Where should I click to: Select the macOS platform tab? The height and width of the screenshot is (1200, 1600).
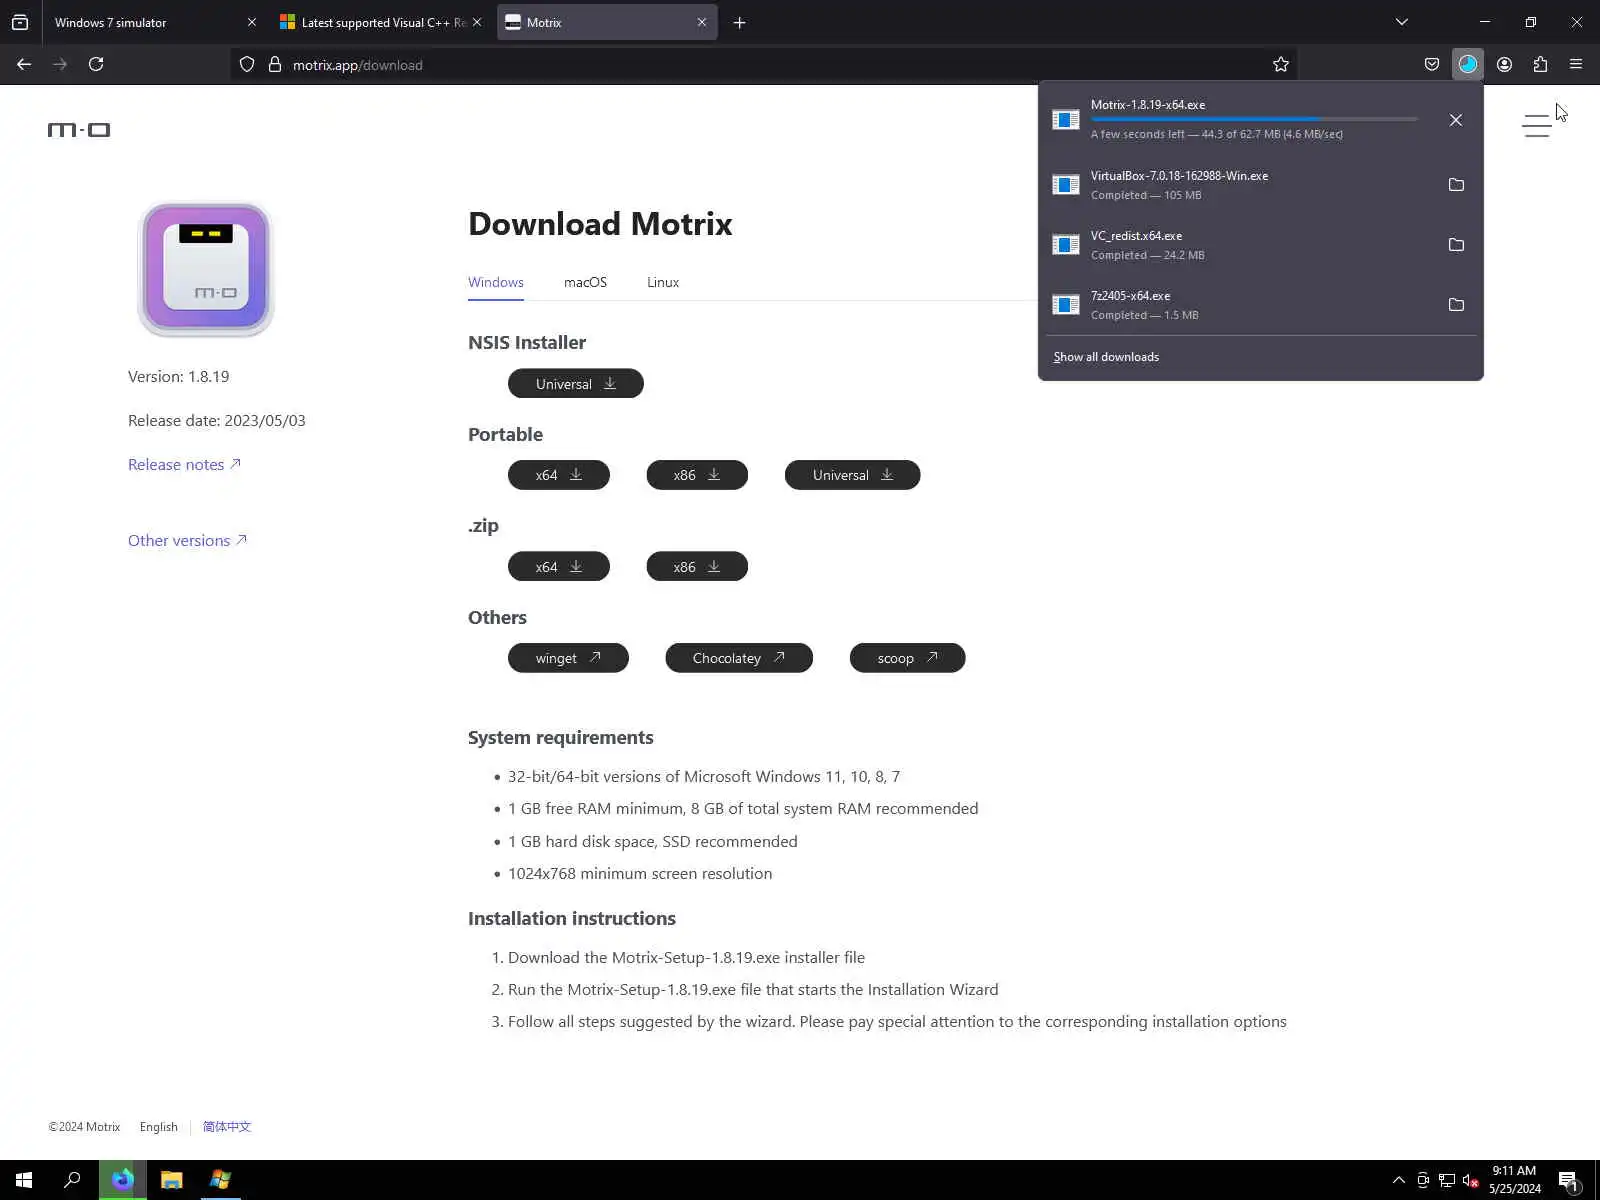(x=585, y=282)
